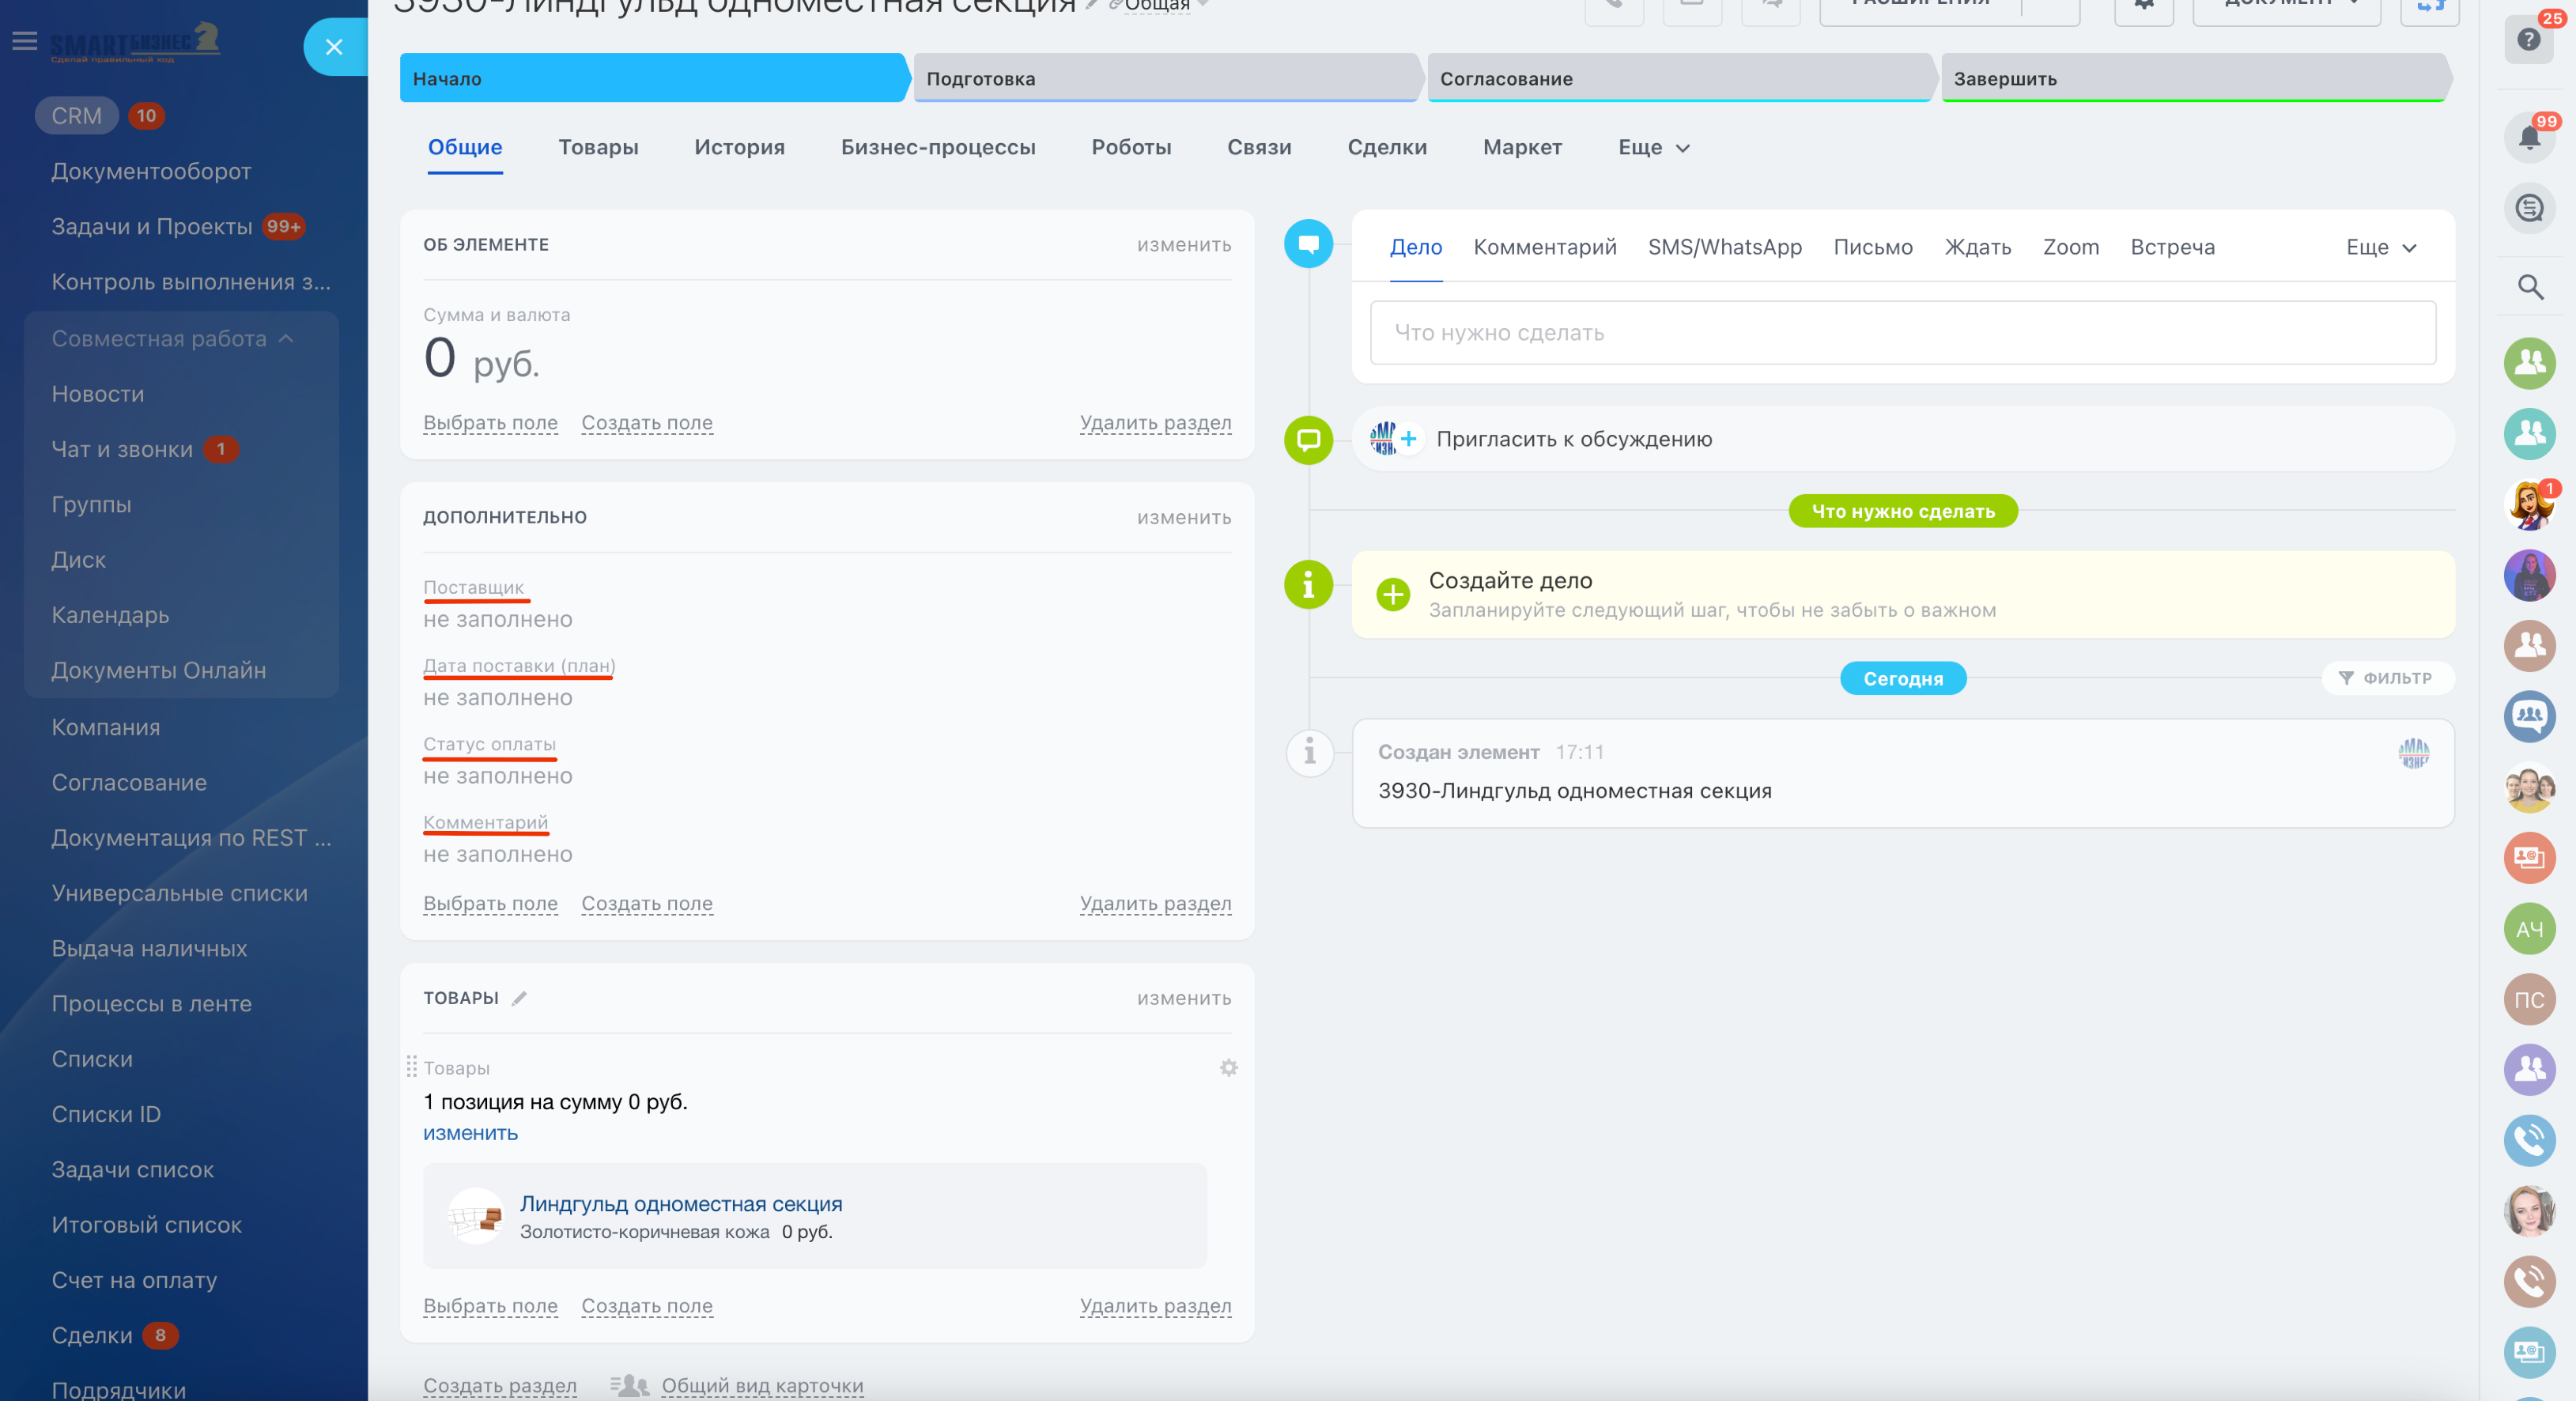Screen dimensions: 2576x1401
Task: Click the pencil icon next to ТОВАРЫ heading
Action: (x=519, y=998)
